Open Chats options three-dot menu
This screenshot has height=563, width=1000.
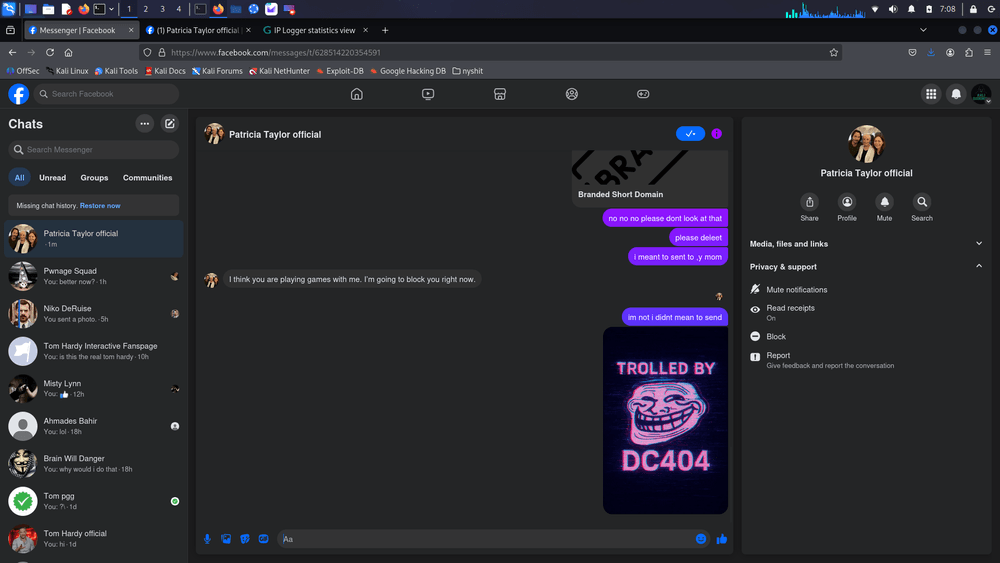click(145, 124)
